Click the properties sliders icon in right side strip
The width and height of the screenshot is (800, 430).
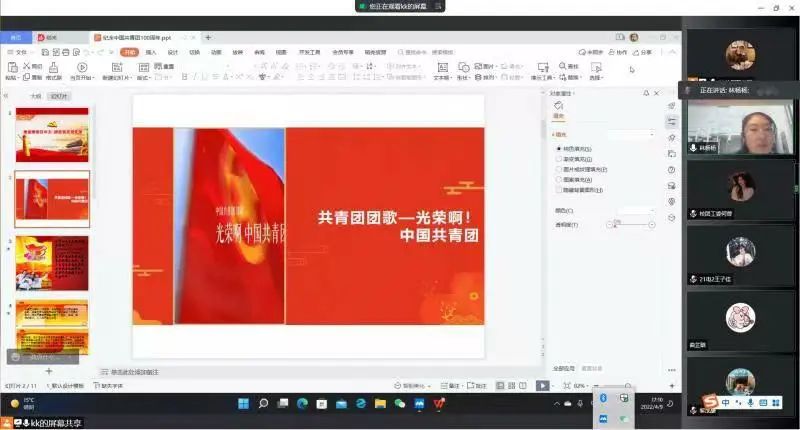[x=672, y=121]
